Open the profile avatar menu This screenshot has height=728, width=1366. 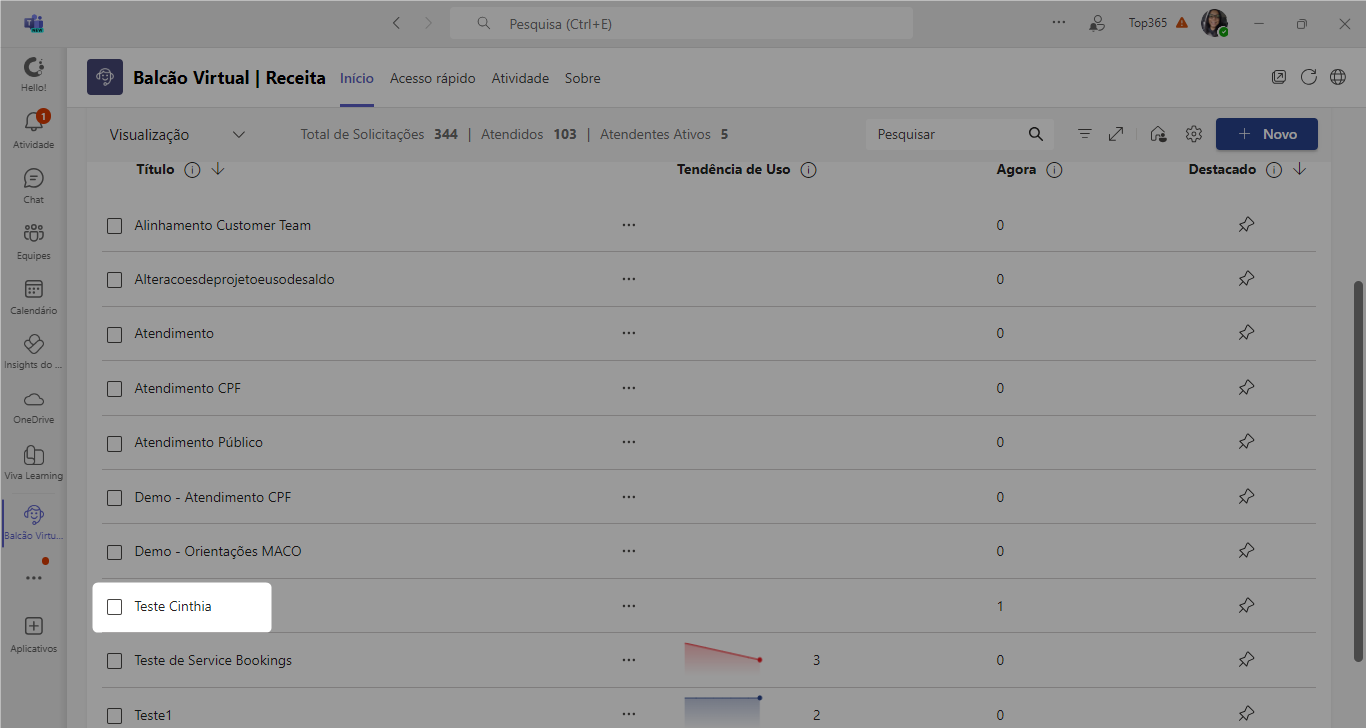[x=1214, y=22]
